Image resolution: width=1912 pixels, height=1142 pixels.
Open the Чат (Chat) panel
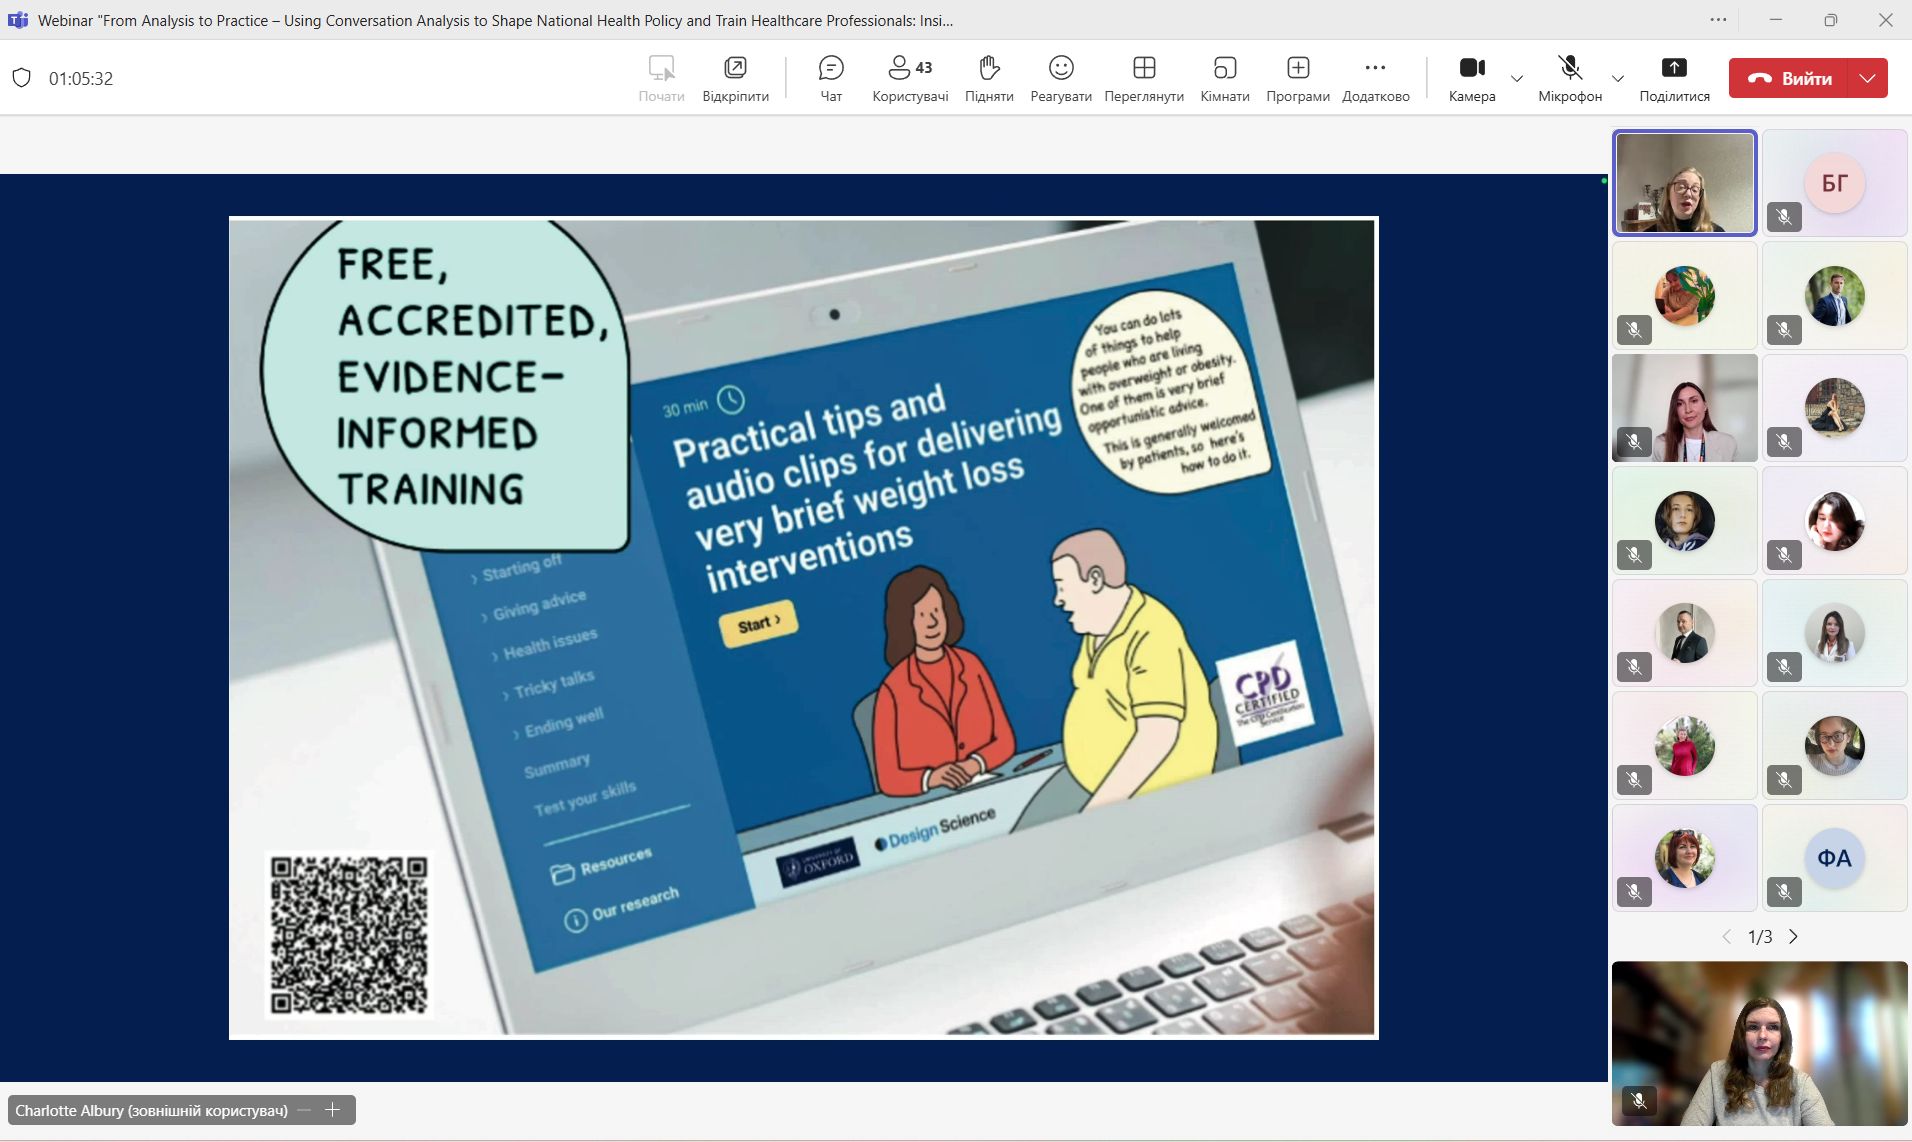coord(830,78)
